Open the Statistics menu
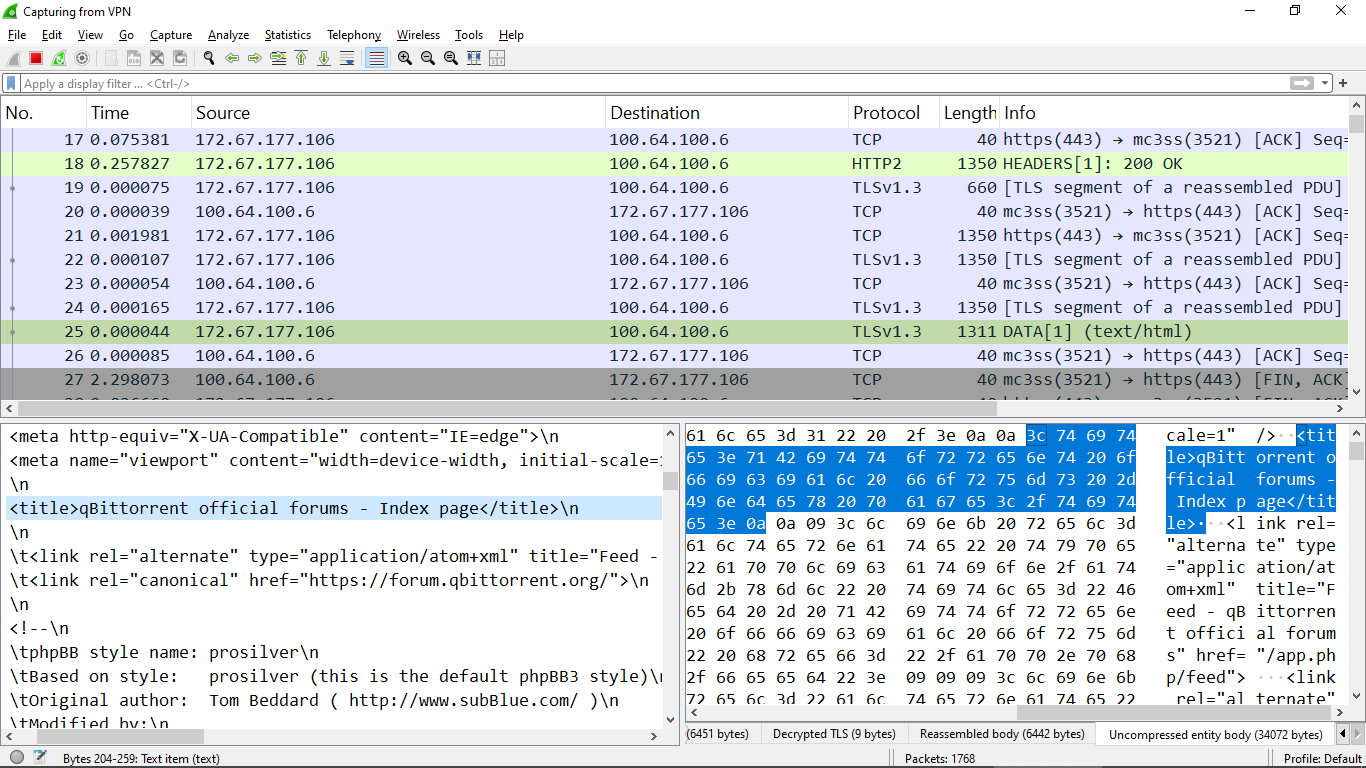Image resolution: width=1366 pixels, height=768 pixels. coord(288,35)
